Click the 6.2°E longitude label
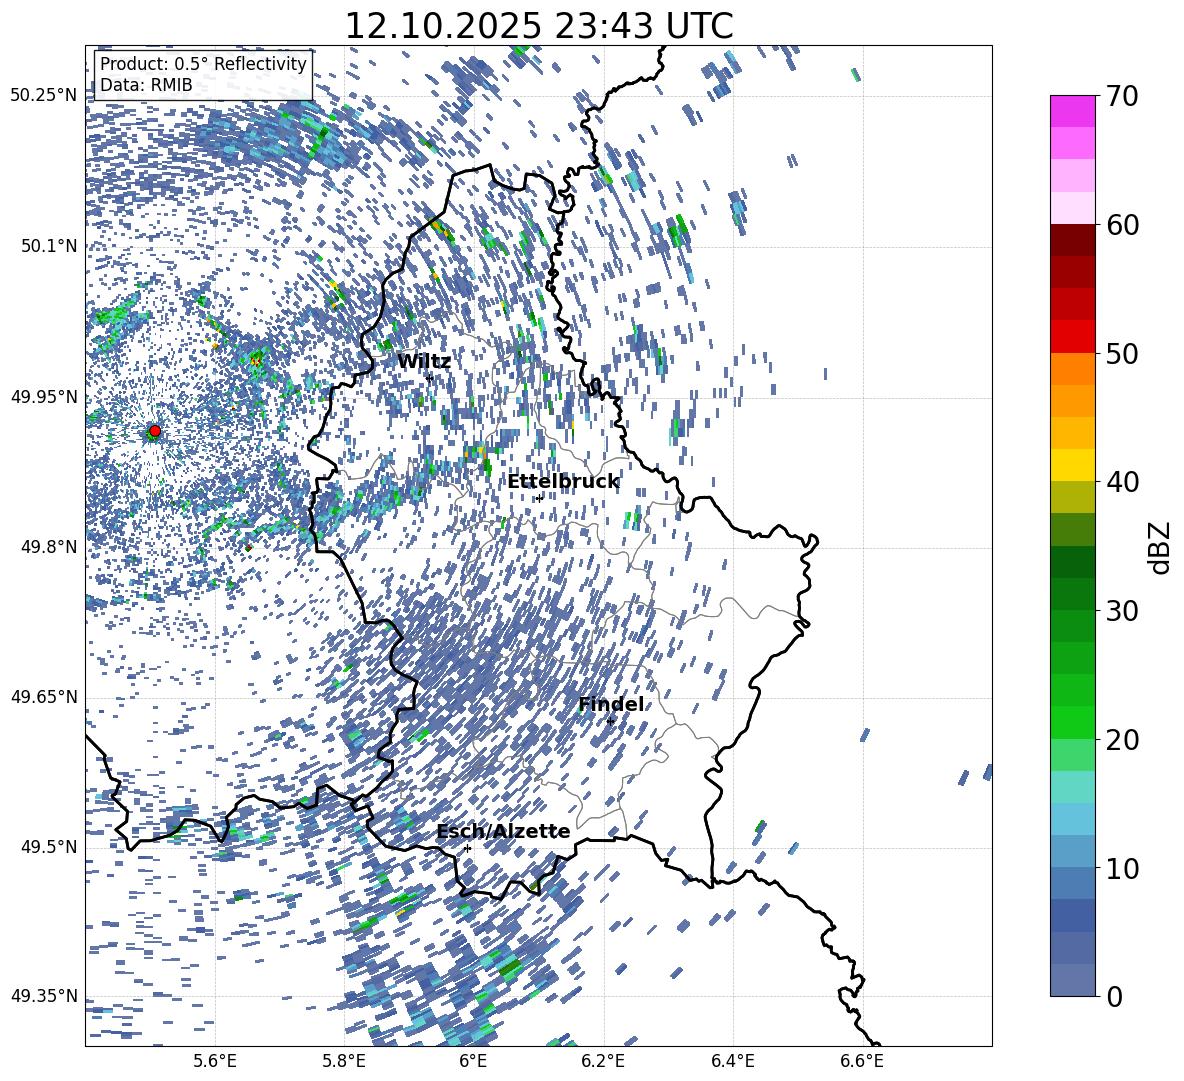Viewport: 1184px width, 1081px height. 603,1061
